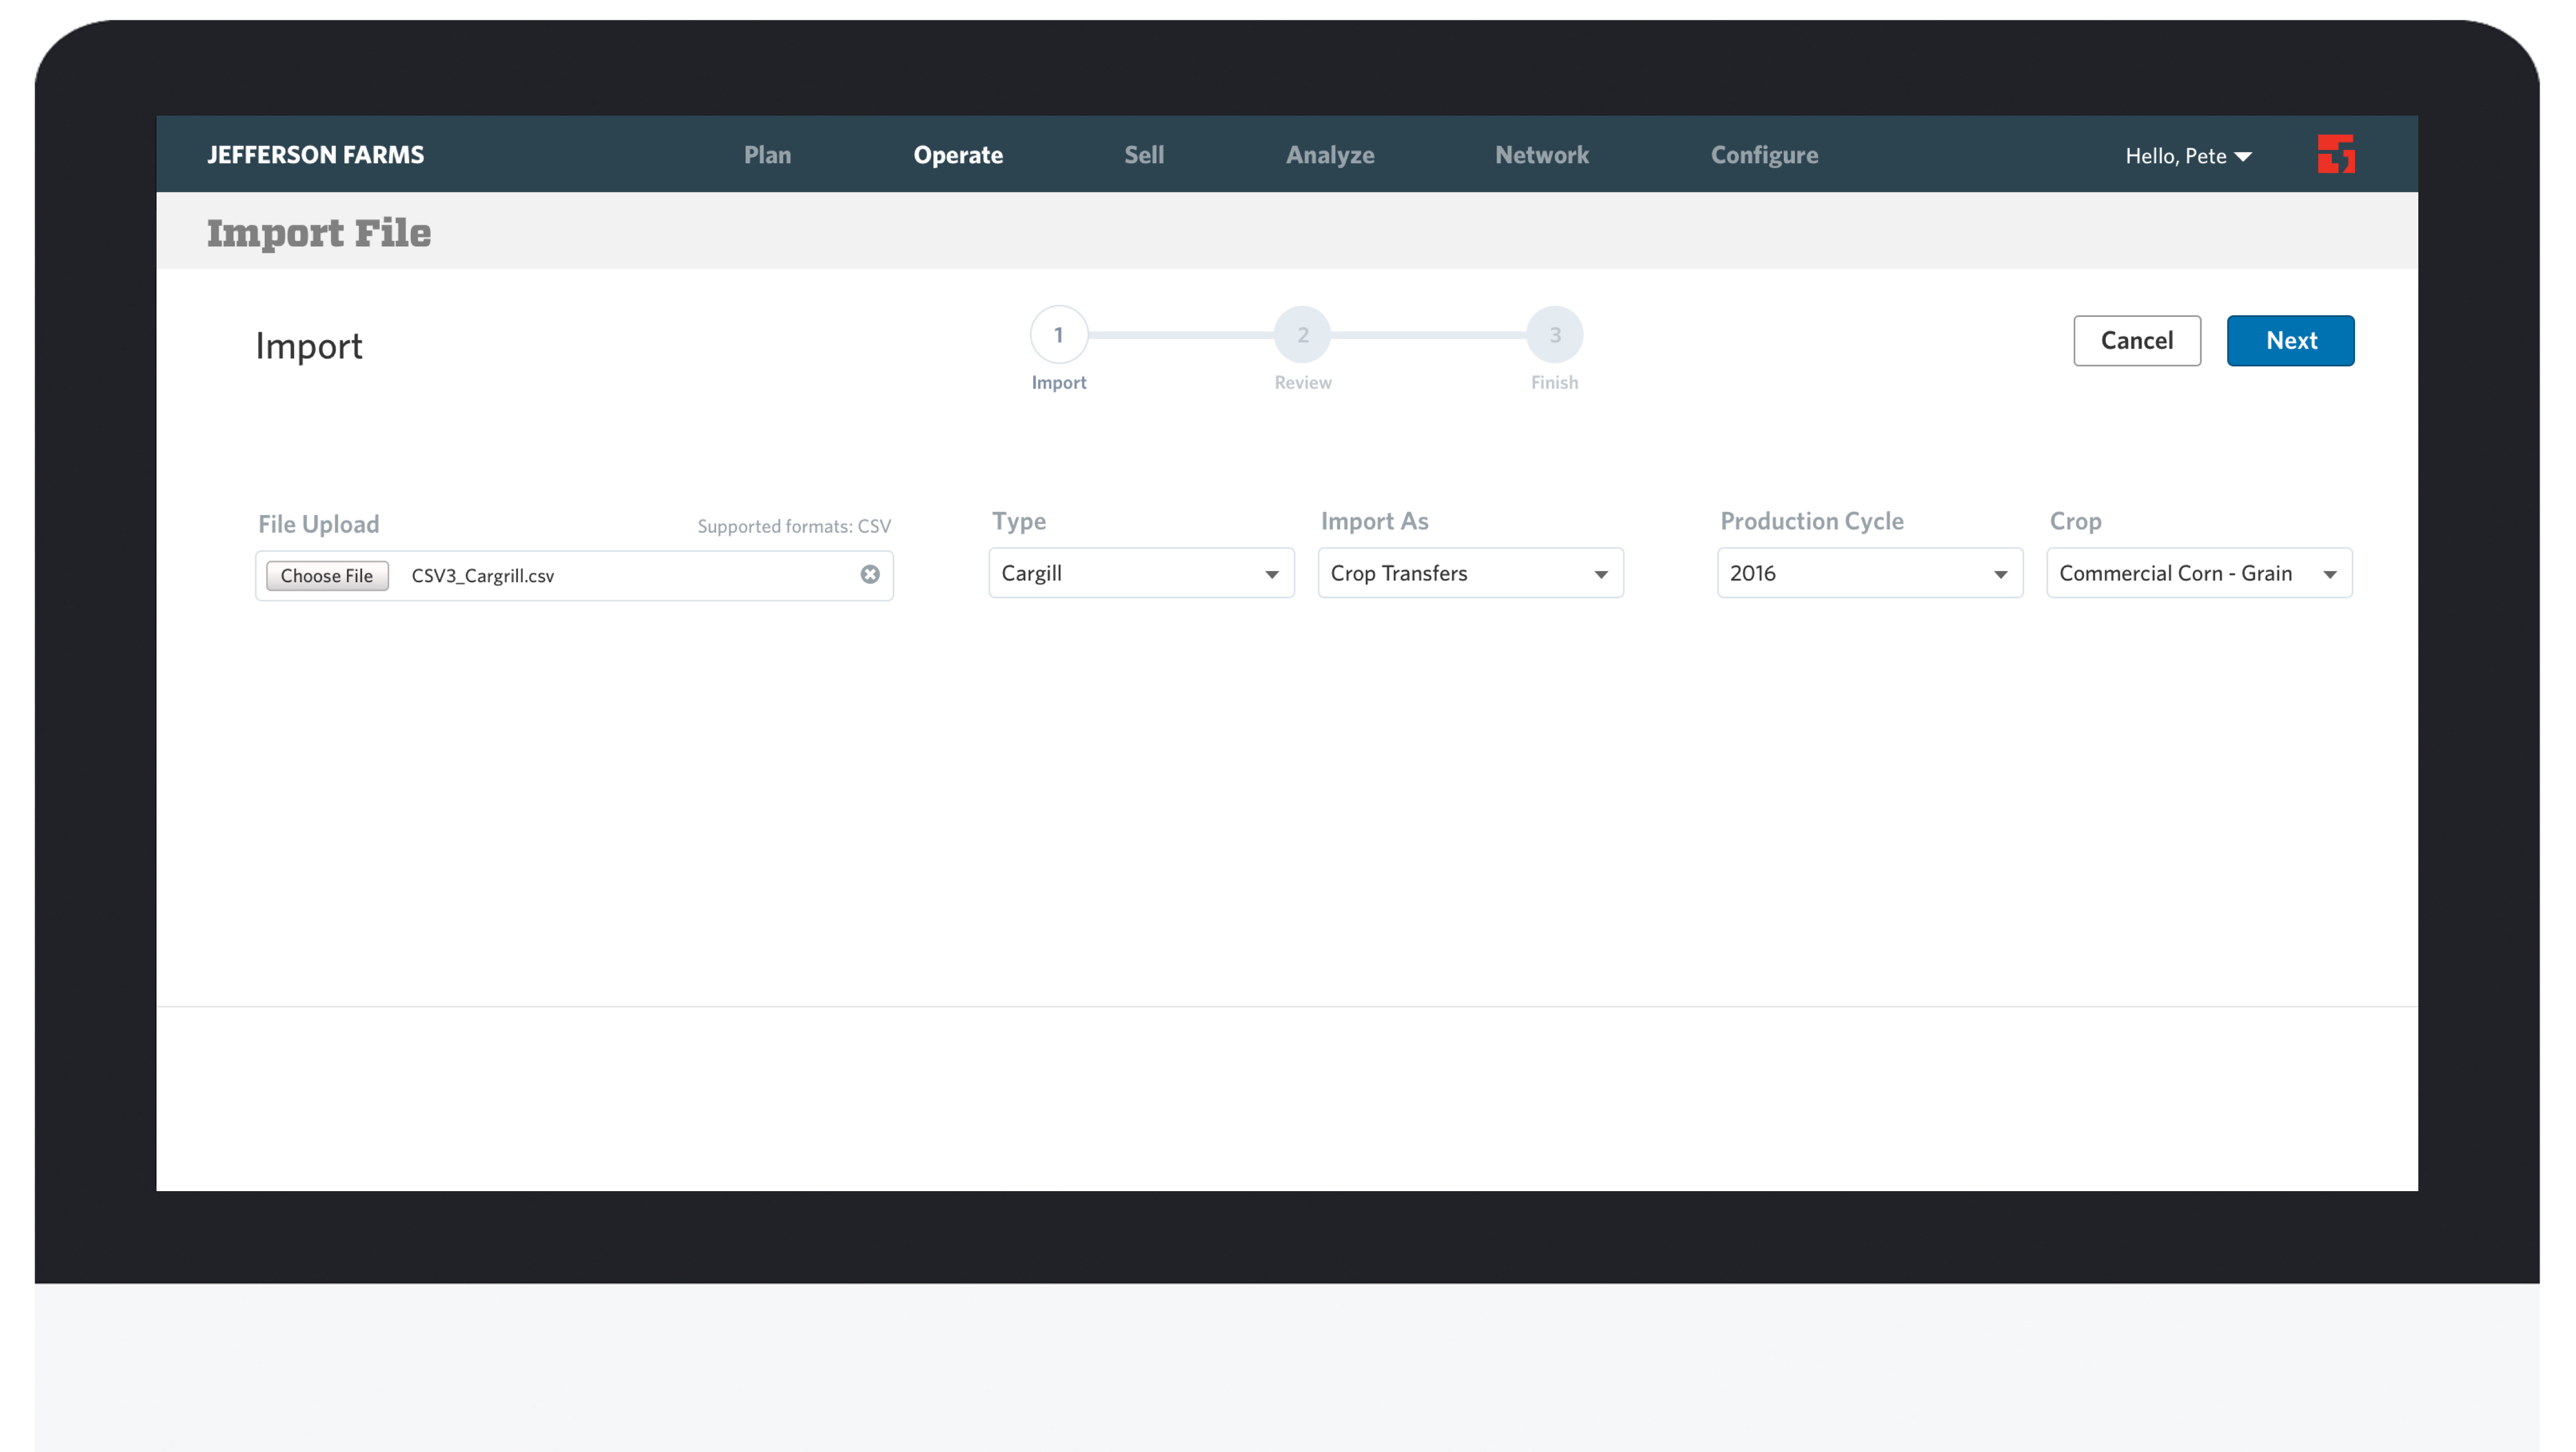Click the Import File page heading
The height and width of the screenshot is (1452, 2576).
pyautogui.click(x=319, y=233)
